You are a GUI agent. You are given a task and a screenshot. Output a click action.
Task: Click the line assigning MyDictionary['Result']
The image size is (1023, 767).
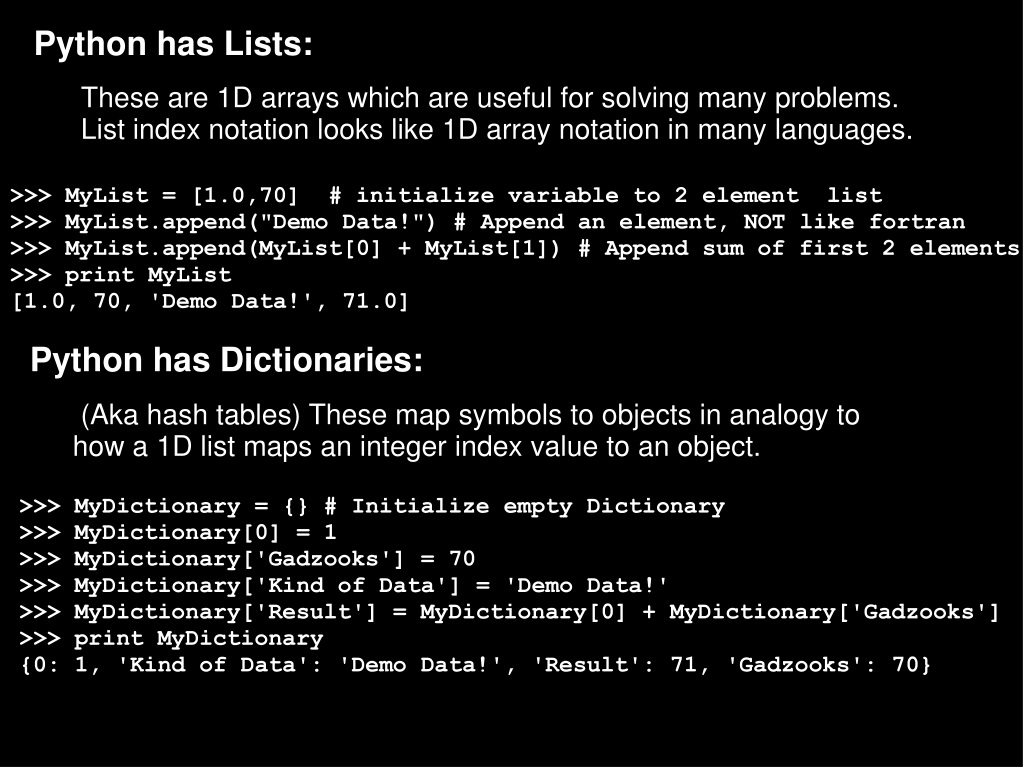point(509,612)
